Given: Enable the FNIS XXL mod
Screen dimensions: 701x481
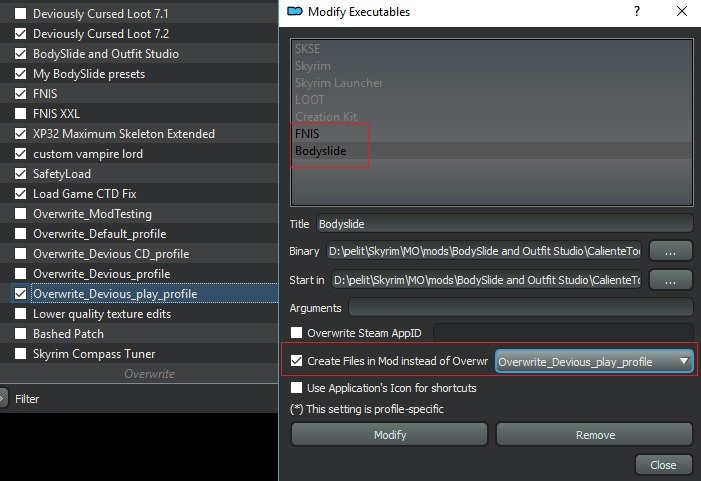Looking at the screenshot, I should pyautogui.click(x=21, y=114).
